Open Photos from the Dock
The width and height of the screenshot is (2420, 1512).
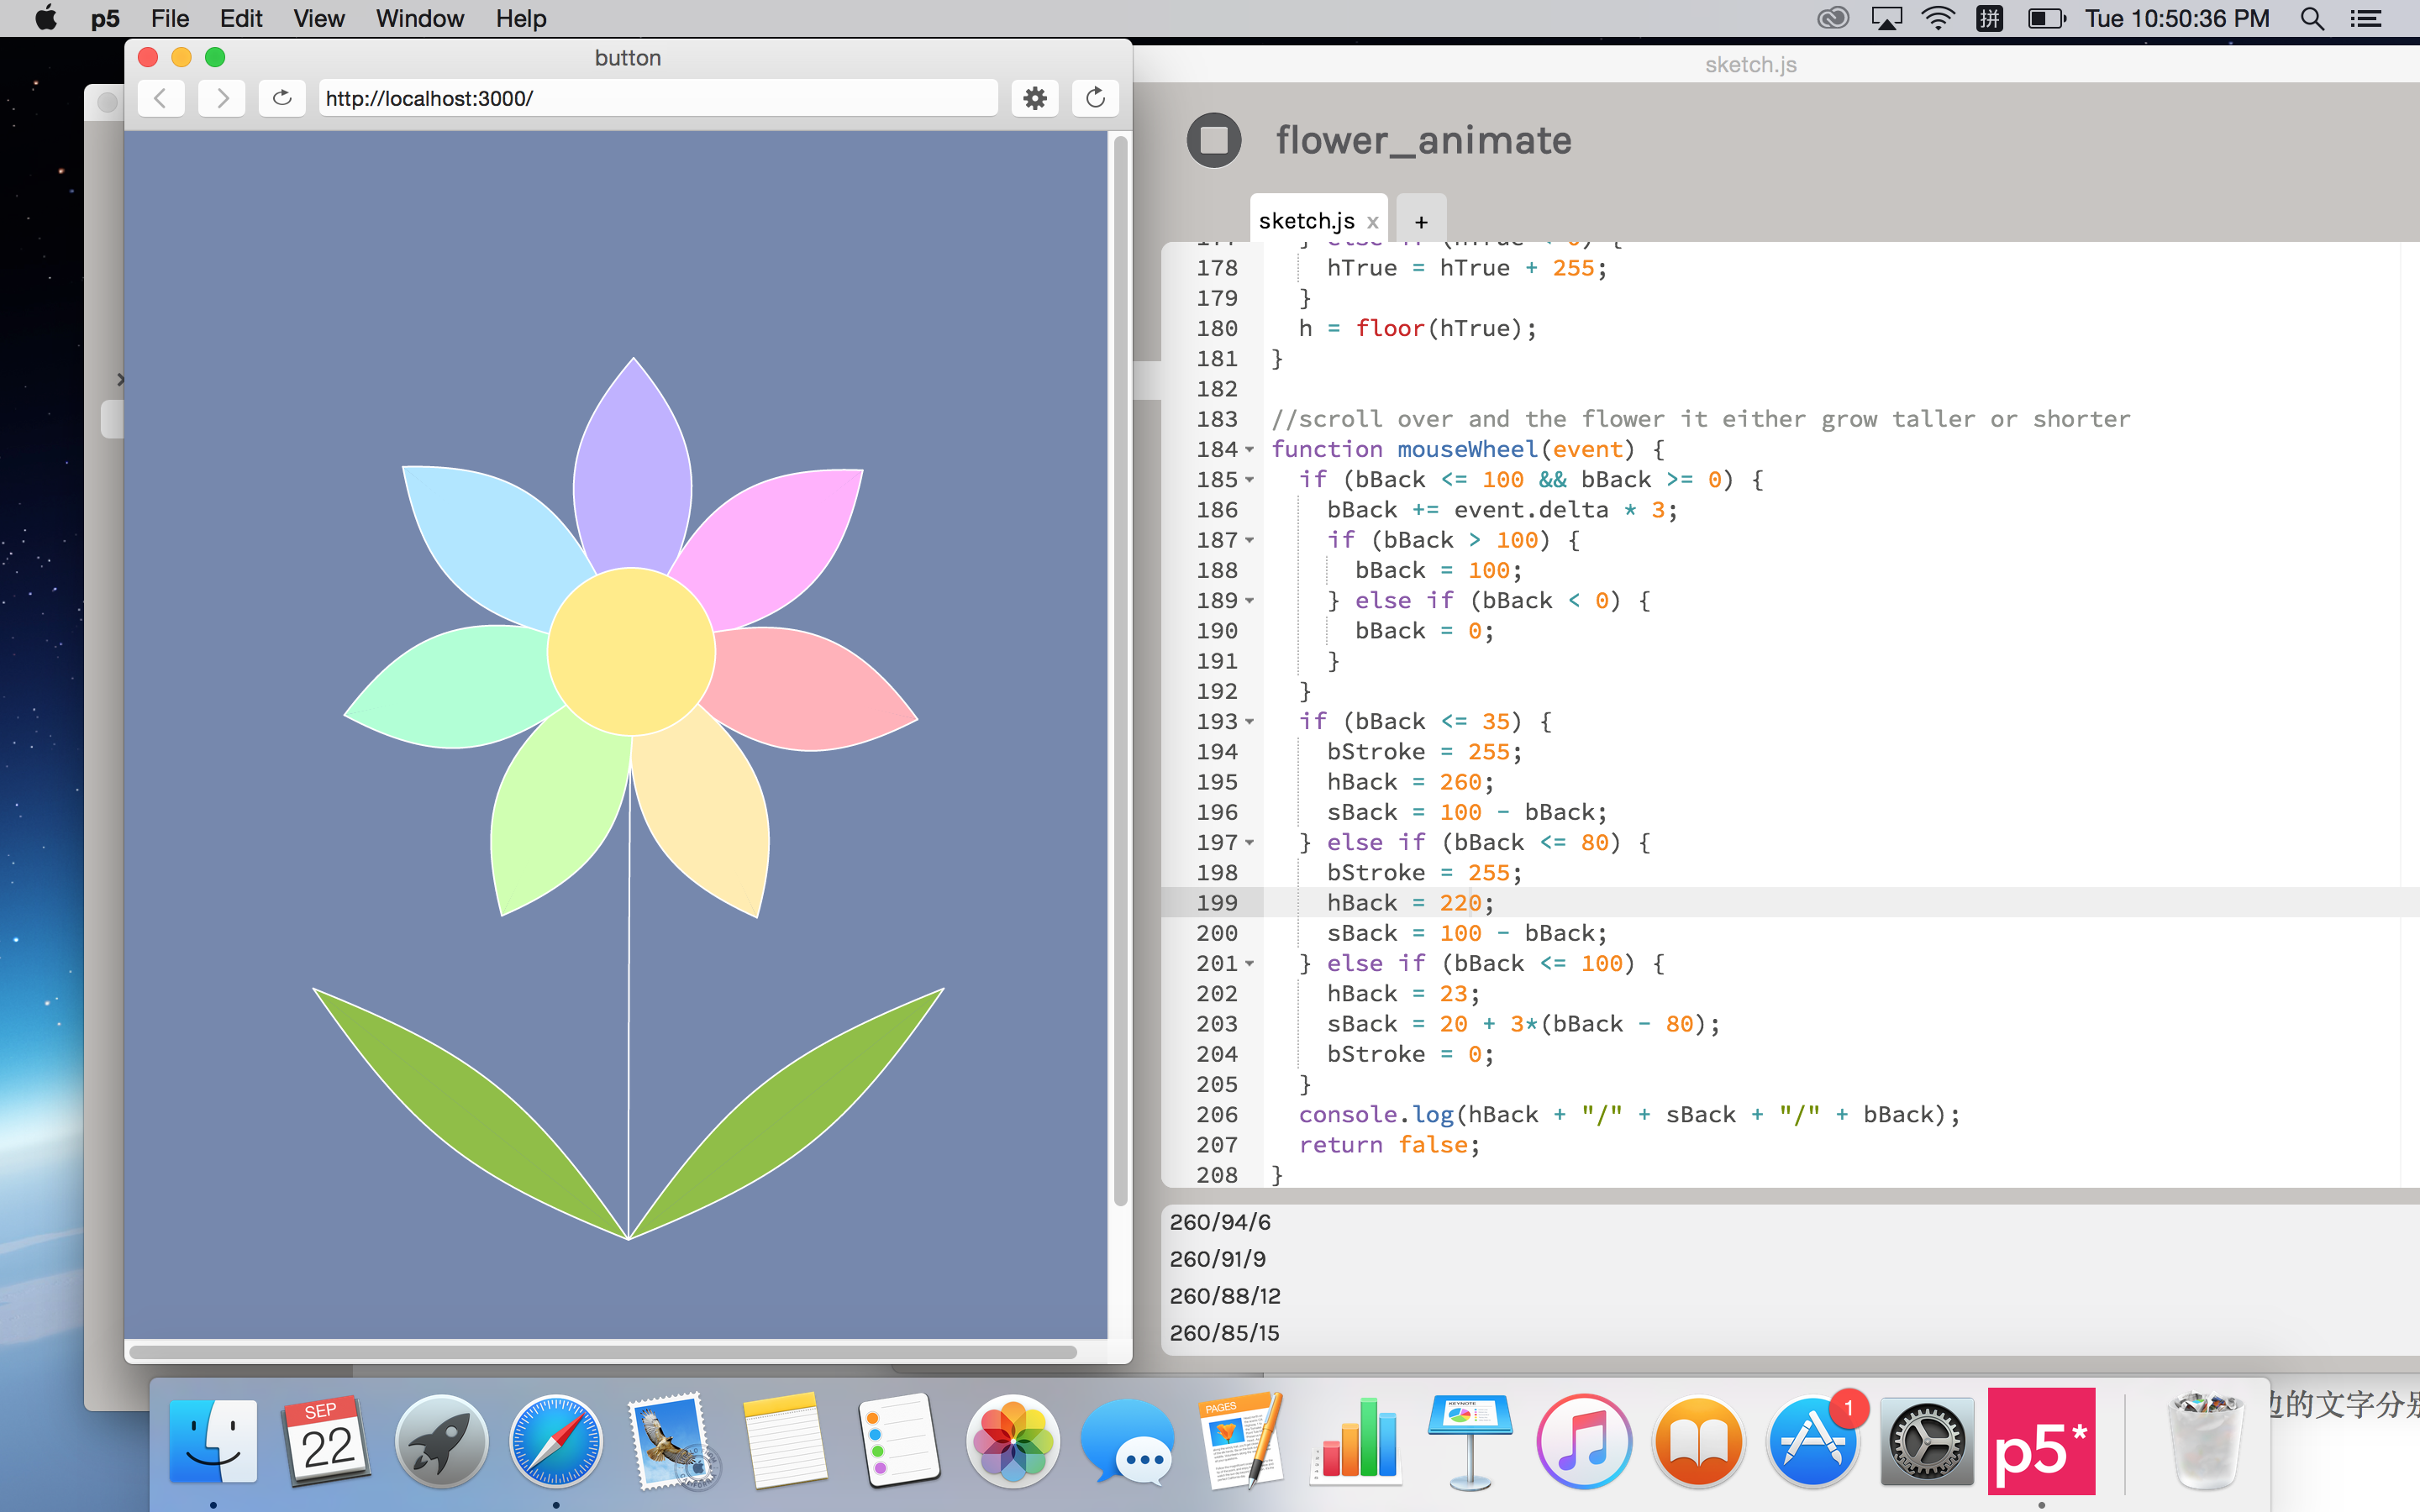1013,1441
